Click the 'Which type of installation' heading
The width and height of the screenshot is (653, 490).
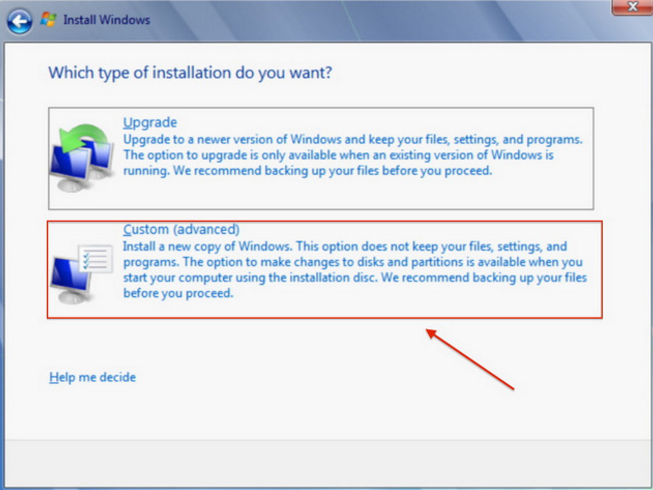click(190, 73)
